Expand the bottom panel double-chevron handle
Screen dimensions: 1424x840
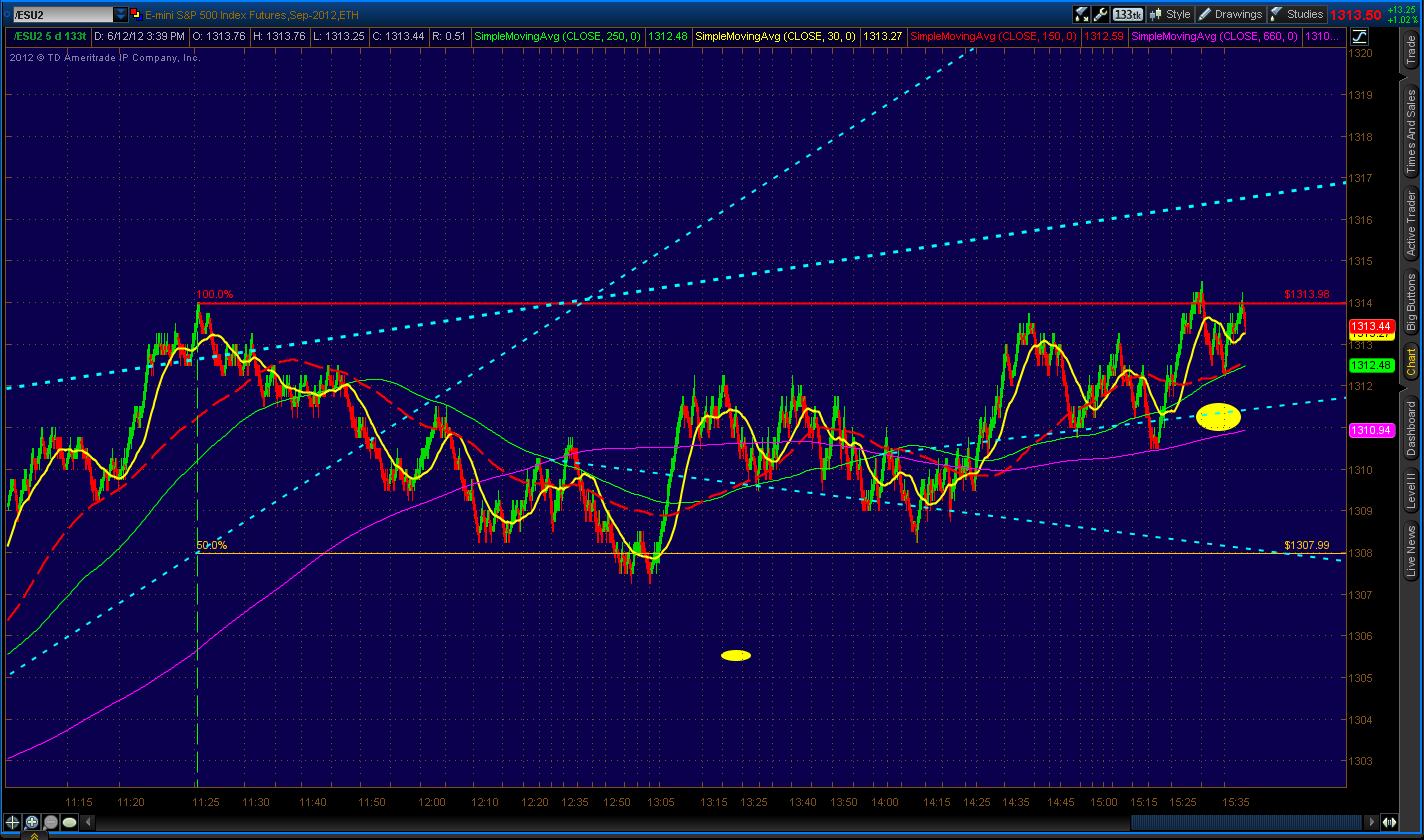click(x=33, y=834)
